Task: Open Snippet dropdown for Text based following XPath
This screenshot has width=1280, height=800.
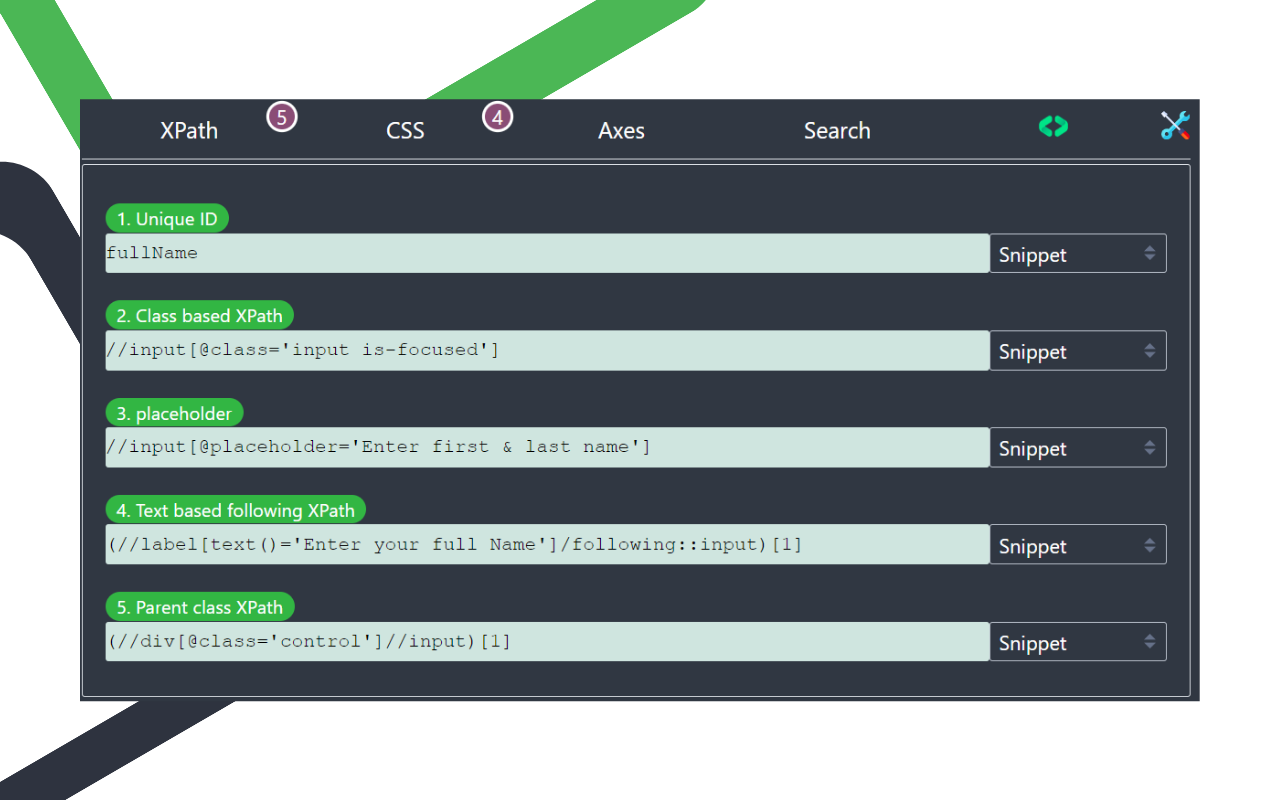Action: pyautogui.click(x=1078, y=545)
